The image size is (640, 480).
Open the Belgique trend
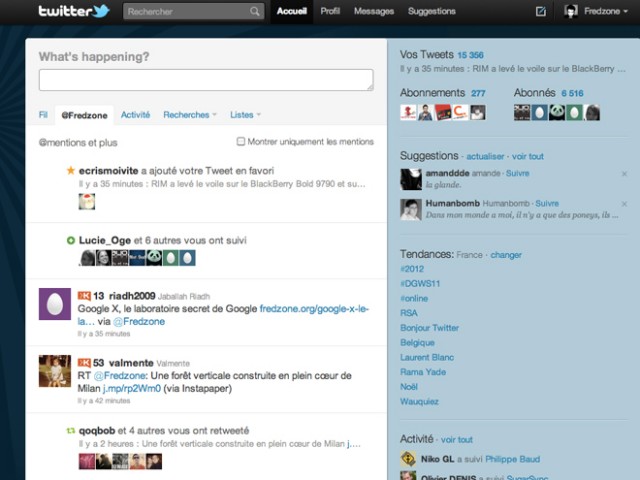click(x=417, y=342)
